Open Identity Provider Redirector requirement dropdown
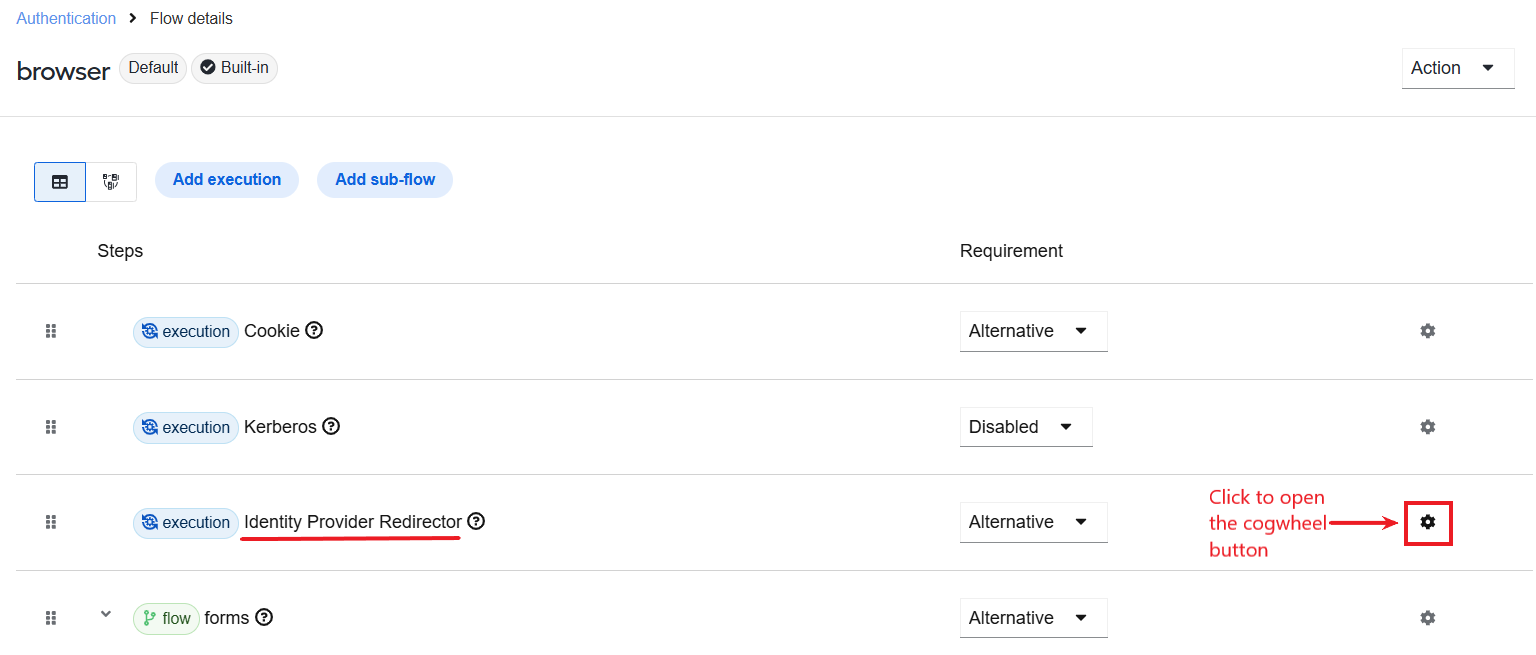 point(1033,522)
